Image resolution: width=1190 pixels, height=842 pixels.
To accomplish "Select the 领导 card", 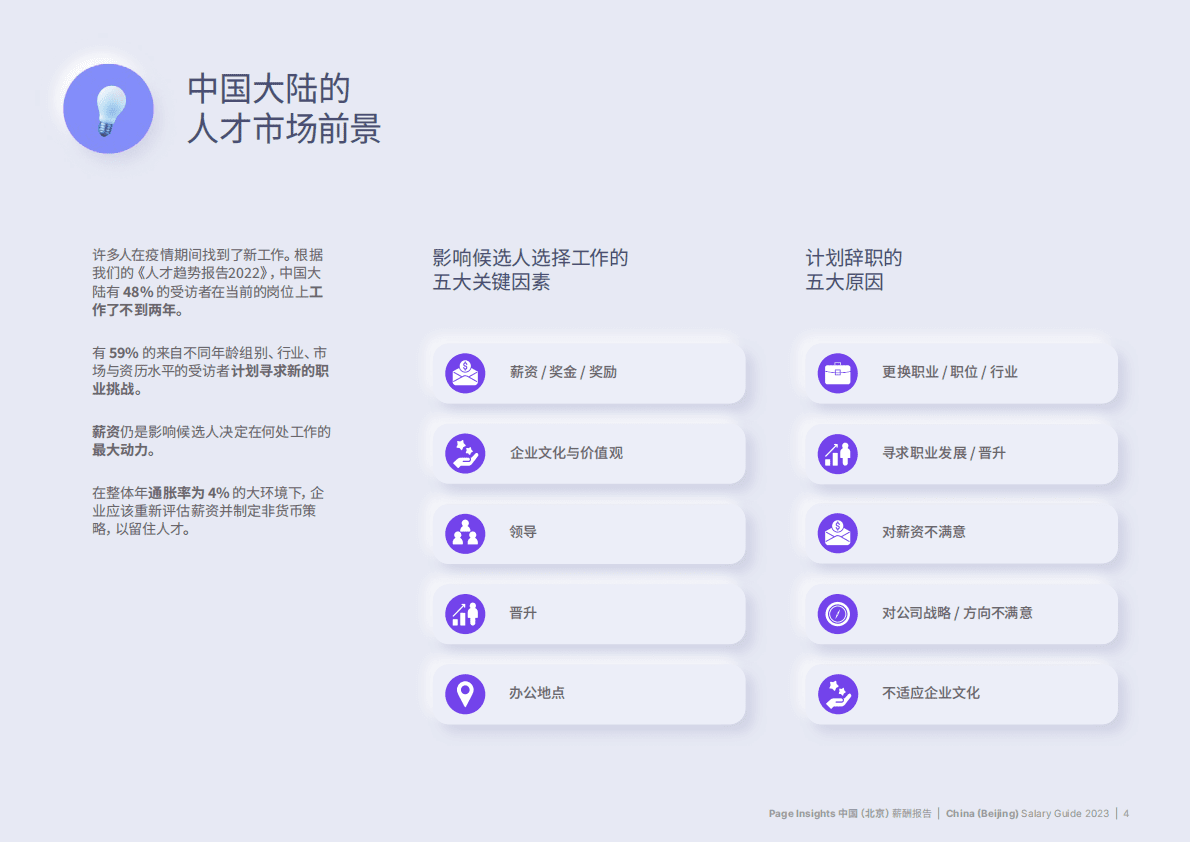I will tap(590, 532).
